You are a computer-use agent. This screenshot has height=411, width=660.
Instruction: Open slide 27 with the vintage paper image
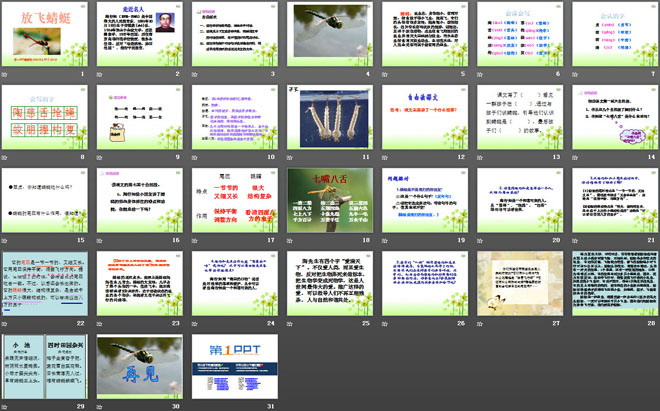pyautogui.click(x=517, y=287)
